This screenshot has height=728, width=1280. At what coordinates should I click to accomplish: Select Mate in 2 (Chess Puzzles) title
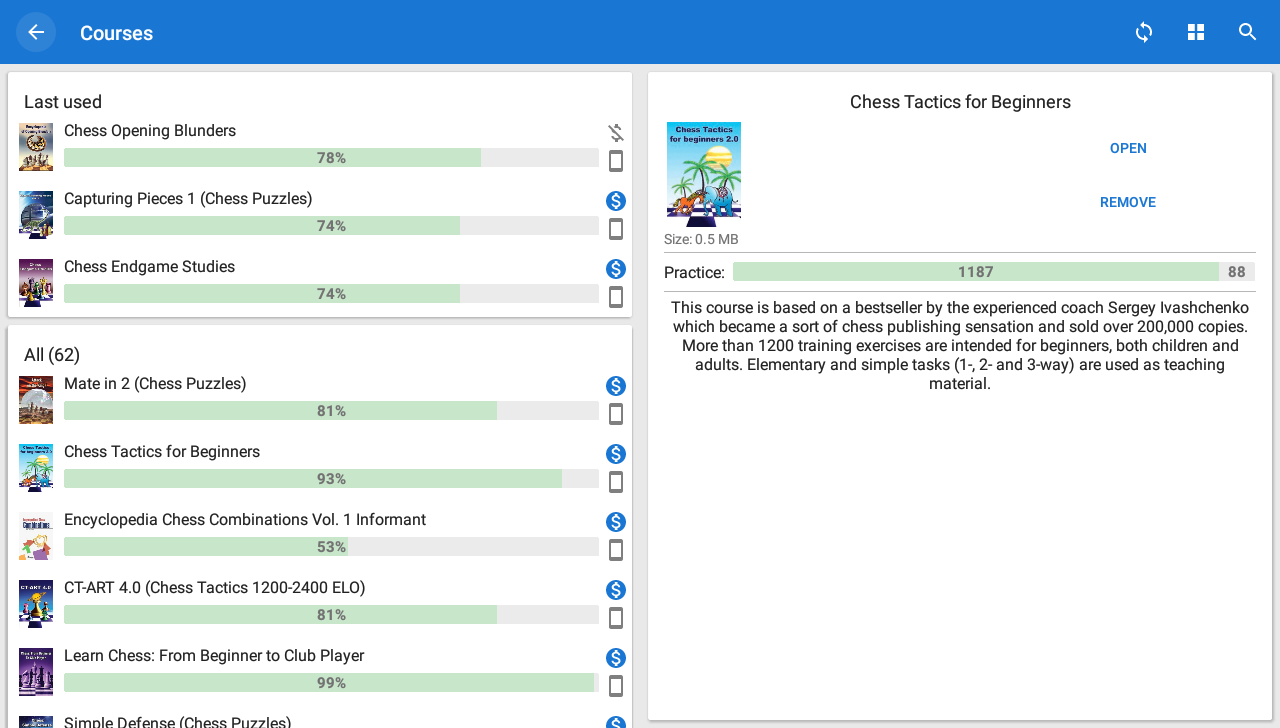click(x=155, y=384)
